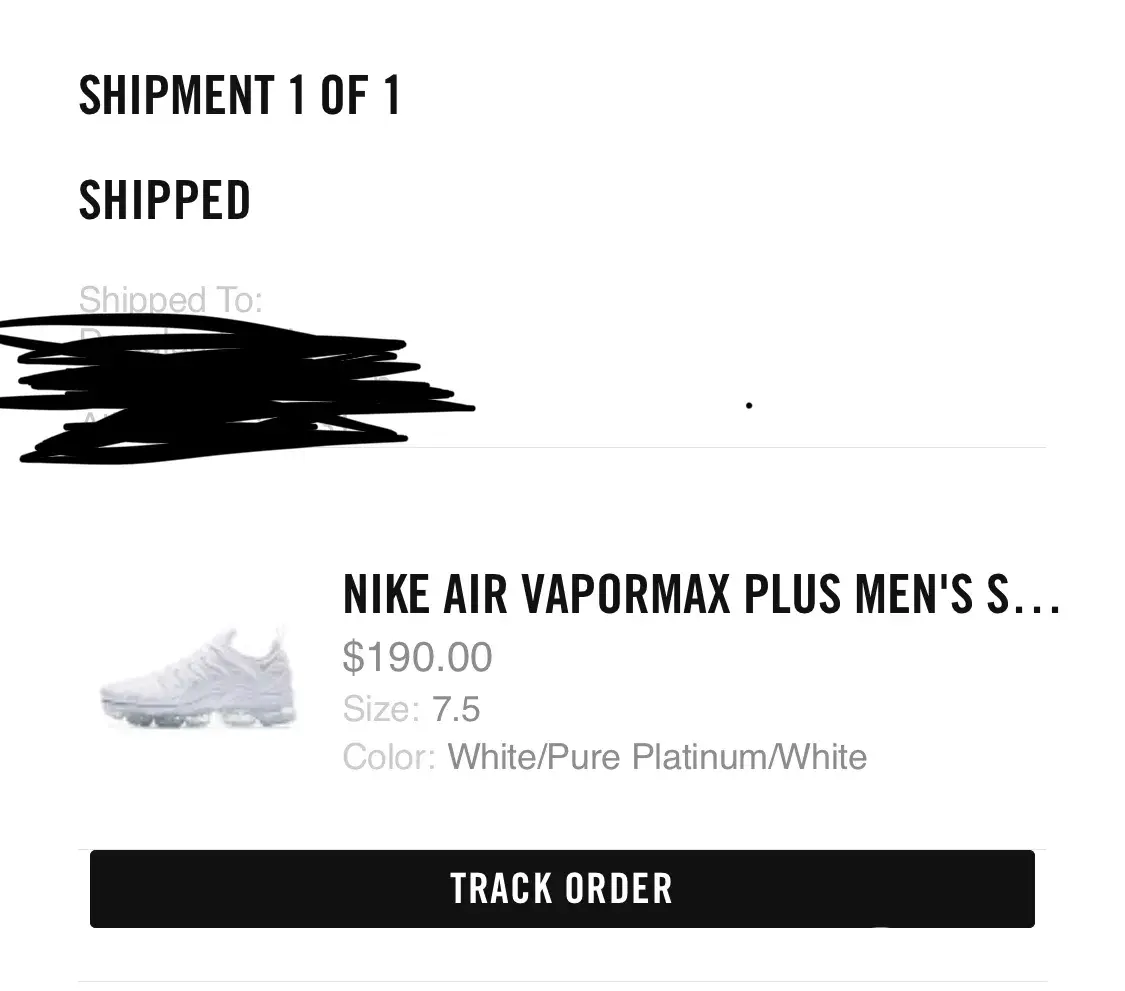Select the 7.5 size value
Image resolution: width=1125 pixels, height=991 pixels.
(456, 710)
